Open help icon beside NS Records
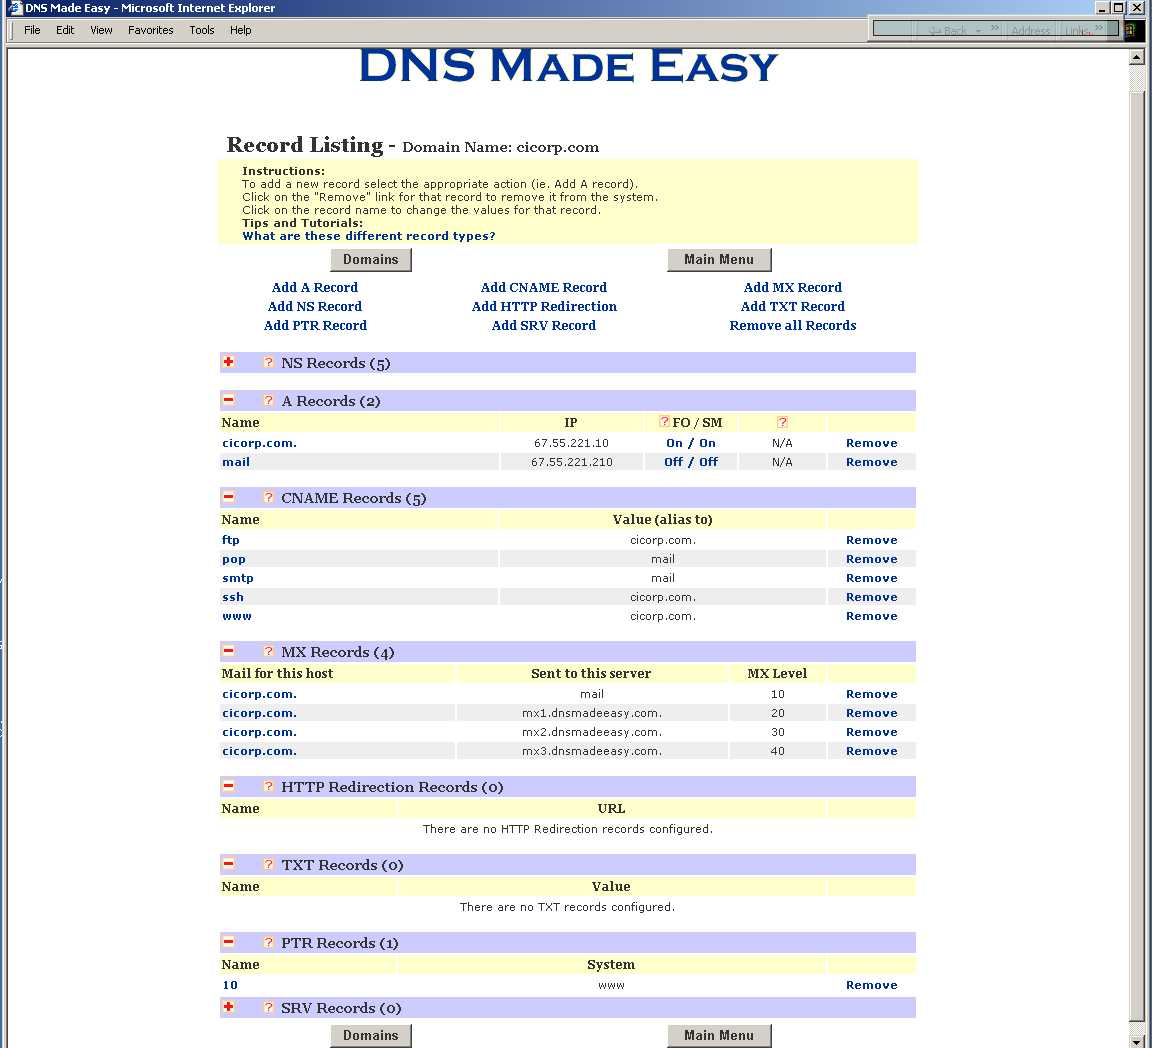This screenshot has width=1152, height=1048. click(268, 362)
